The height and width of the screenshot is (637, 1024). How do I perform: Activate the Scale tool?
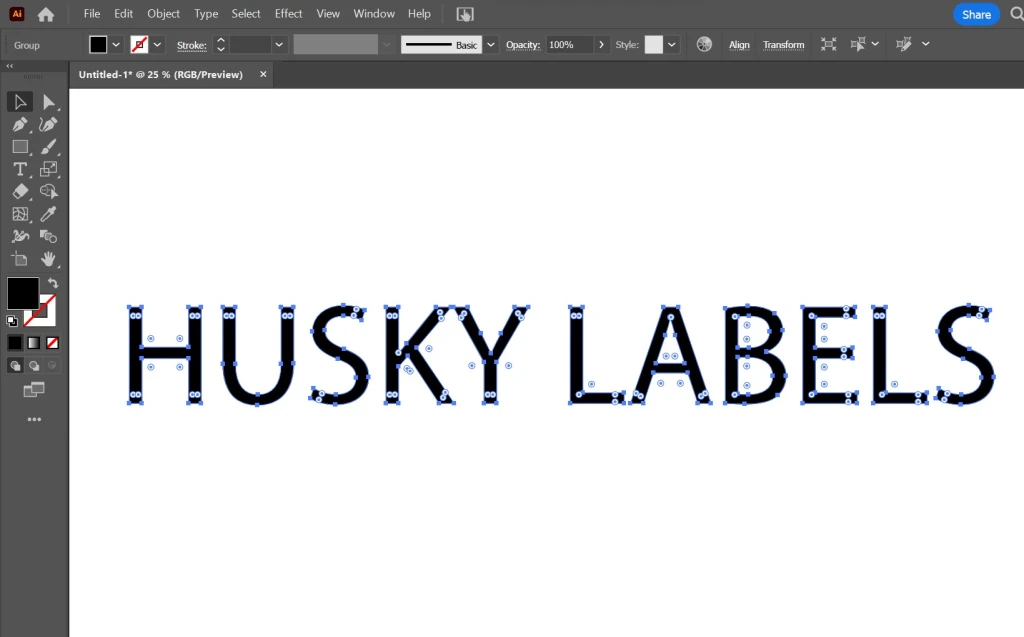tap(48, 169)
